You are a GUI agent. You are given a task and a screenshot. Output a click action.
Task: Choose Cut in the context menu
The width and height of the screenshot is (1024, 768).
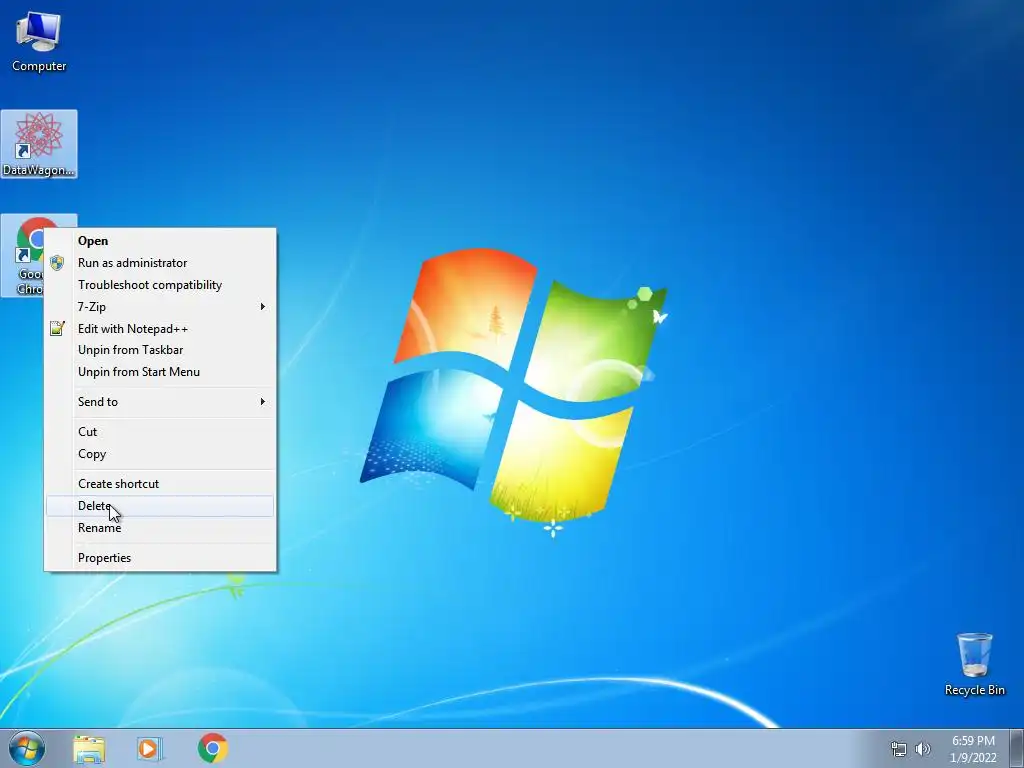click(160, 432)
